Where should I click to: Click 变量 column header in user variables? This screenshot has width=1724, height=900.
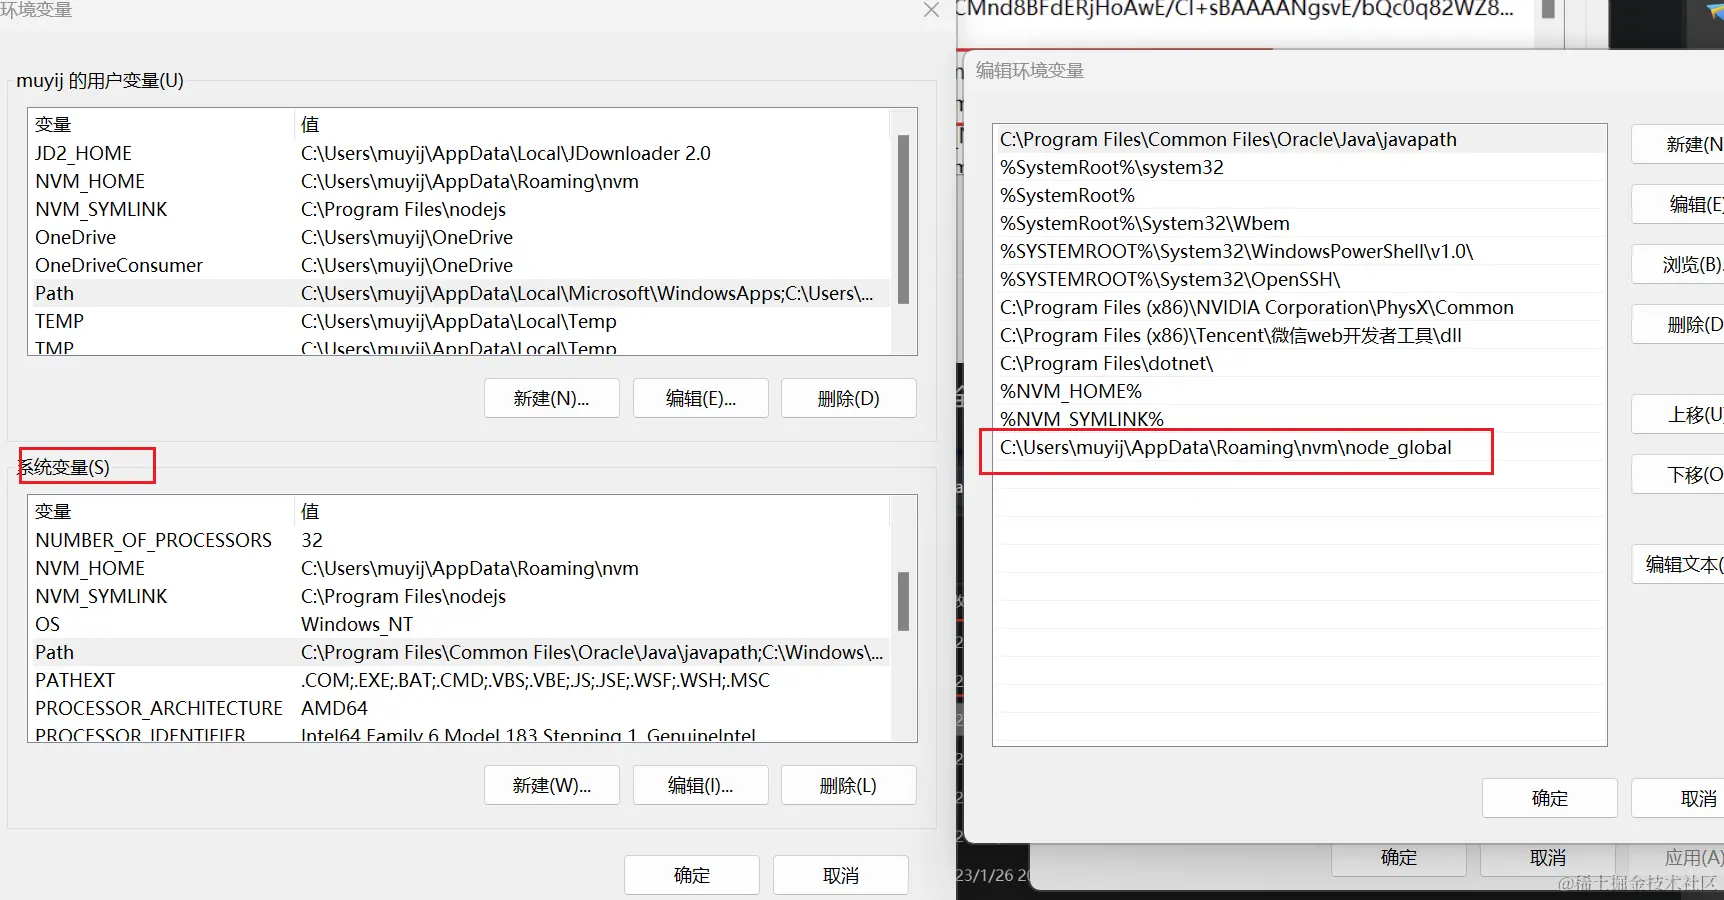coord(161,124)
